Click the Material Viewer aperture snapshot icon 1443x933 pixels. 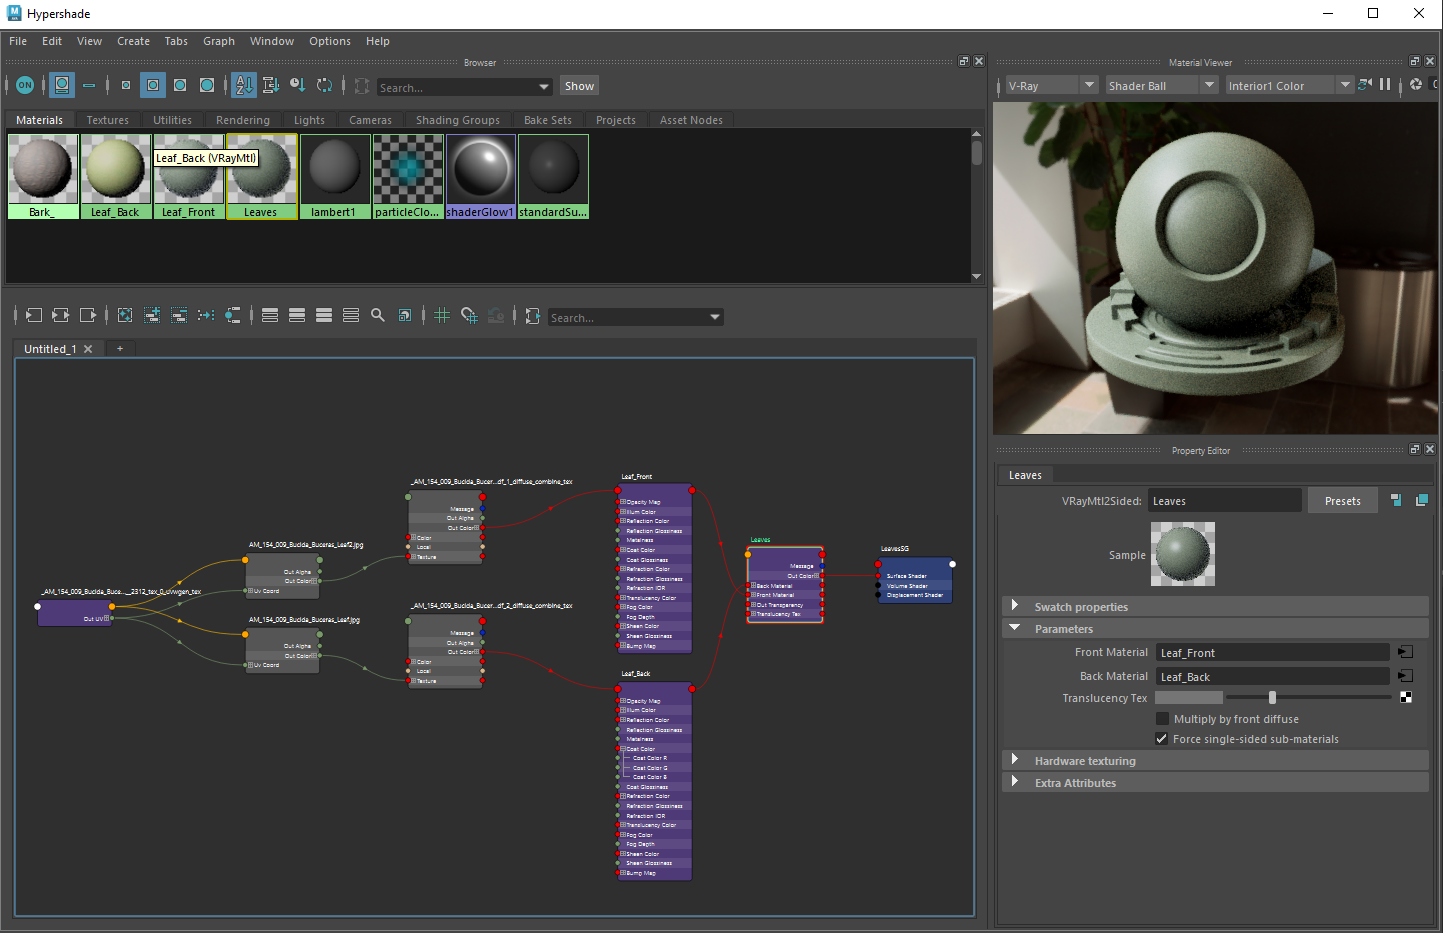pos(1416,85)
